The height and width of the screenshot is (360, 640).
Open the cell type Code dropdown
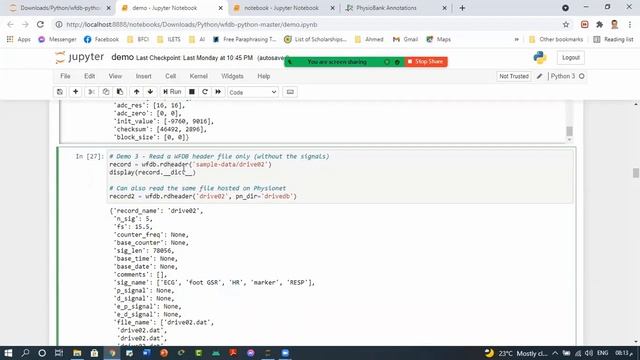[x=253, y=92]
